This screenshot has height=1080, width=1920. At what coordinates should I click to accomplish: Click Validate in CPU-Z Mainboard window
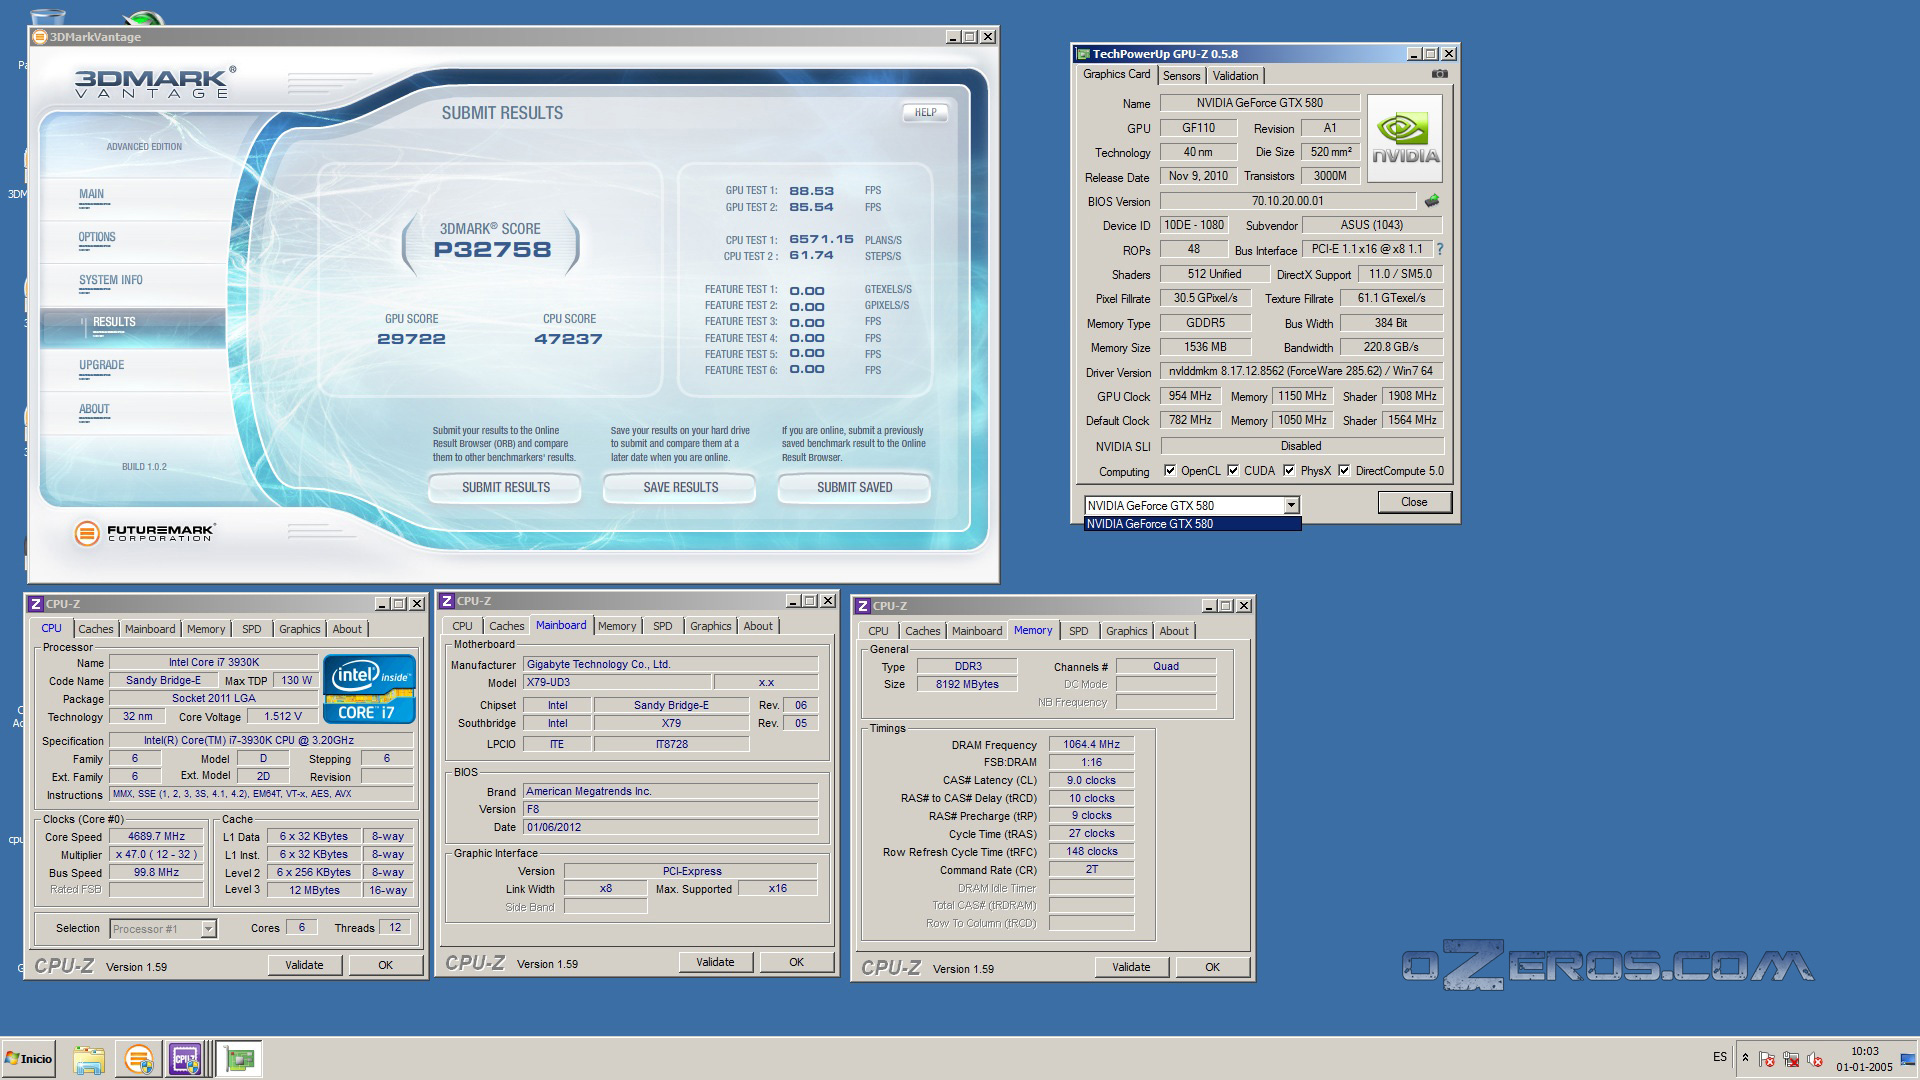715,962
